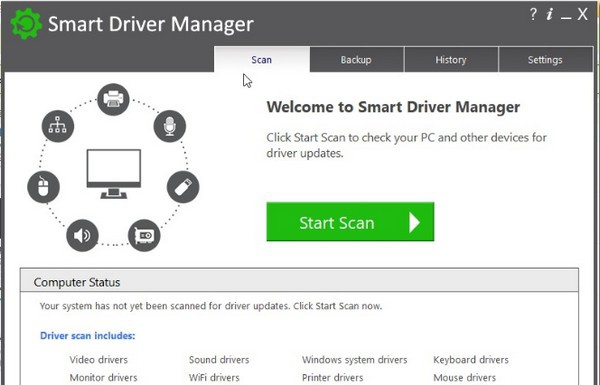Close the Smart Driver Manager window
Image resolution: width=600 pixels, height=385 pixels.
tap(582, 15)
